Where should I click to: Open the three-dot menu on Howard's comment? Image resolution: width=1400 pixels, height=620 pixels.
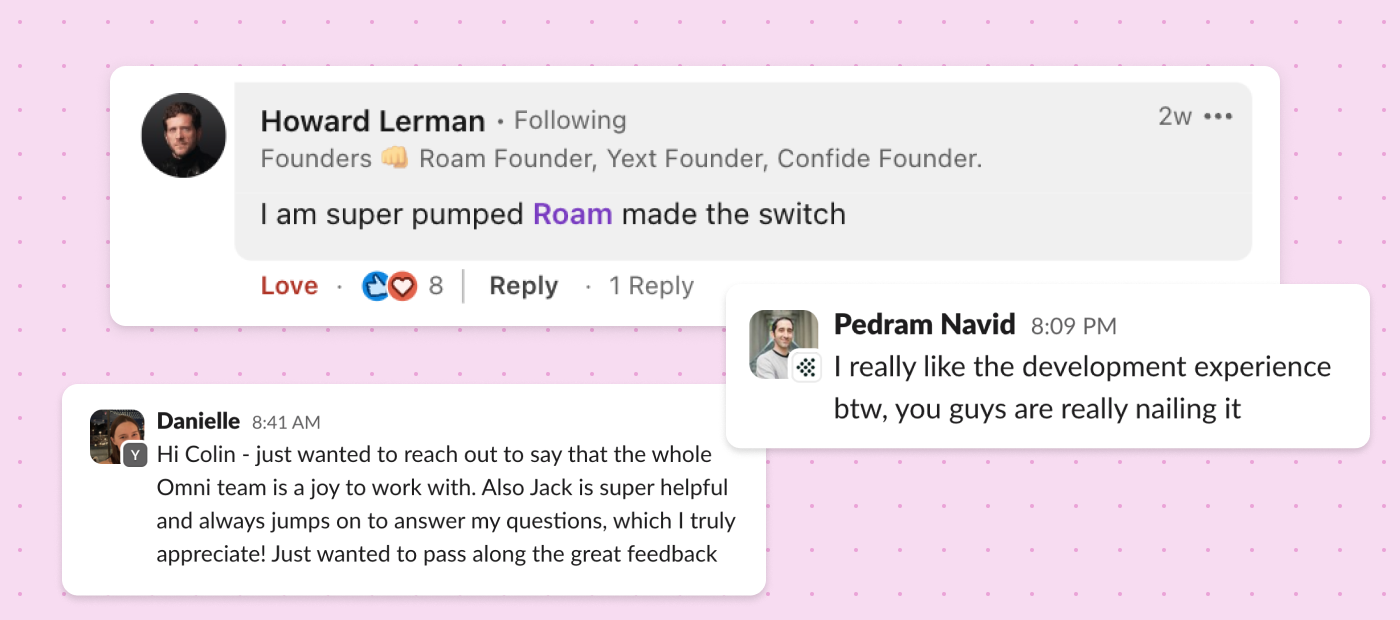[x=1218, y=117]
